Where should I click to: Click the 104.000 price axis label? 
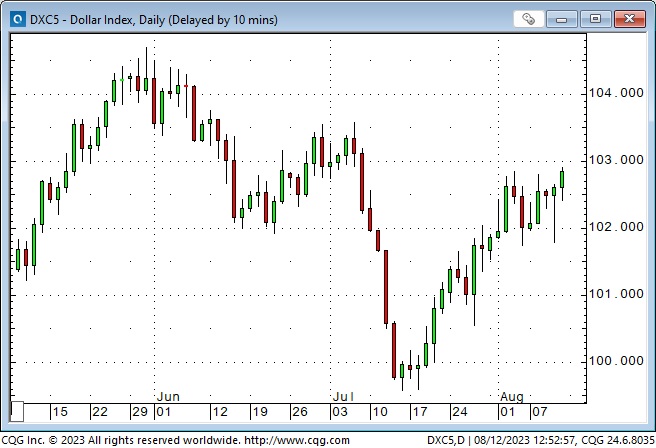[617, 93]
